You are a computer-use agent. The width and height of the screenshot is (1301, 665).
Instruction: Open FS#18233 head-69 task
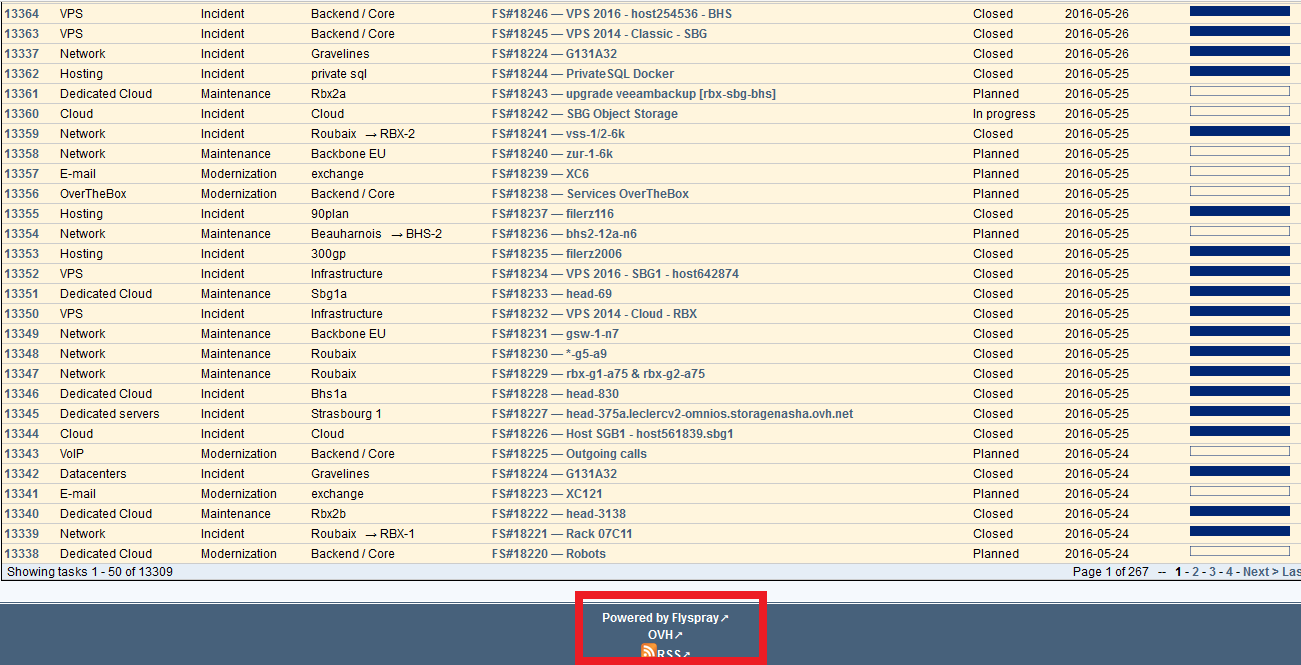(551, 294)
